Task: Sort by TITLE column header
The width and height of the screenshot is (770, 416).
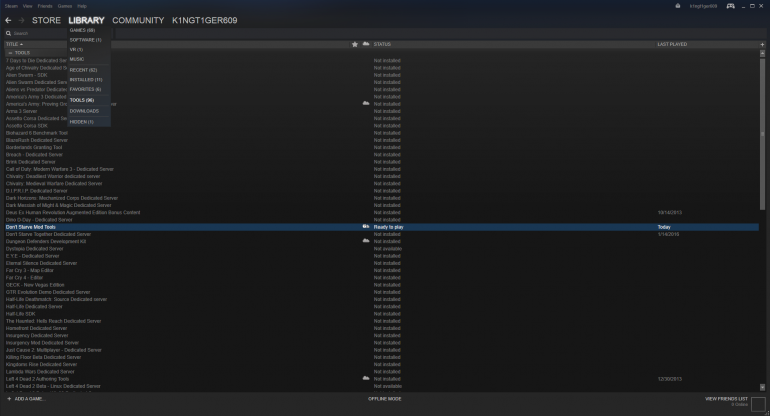Action: (x=14, y=44)
